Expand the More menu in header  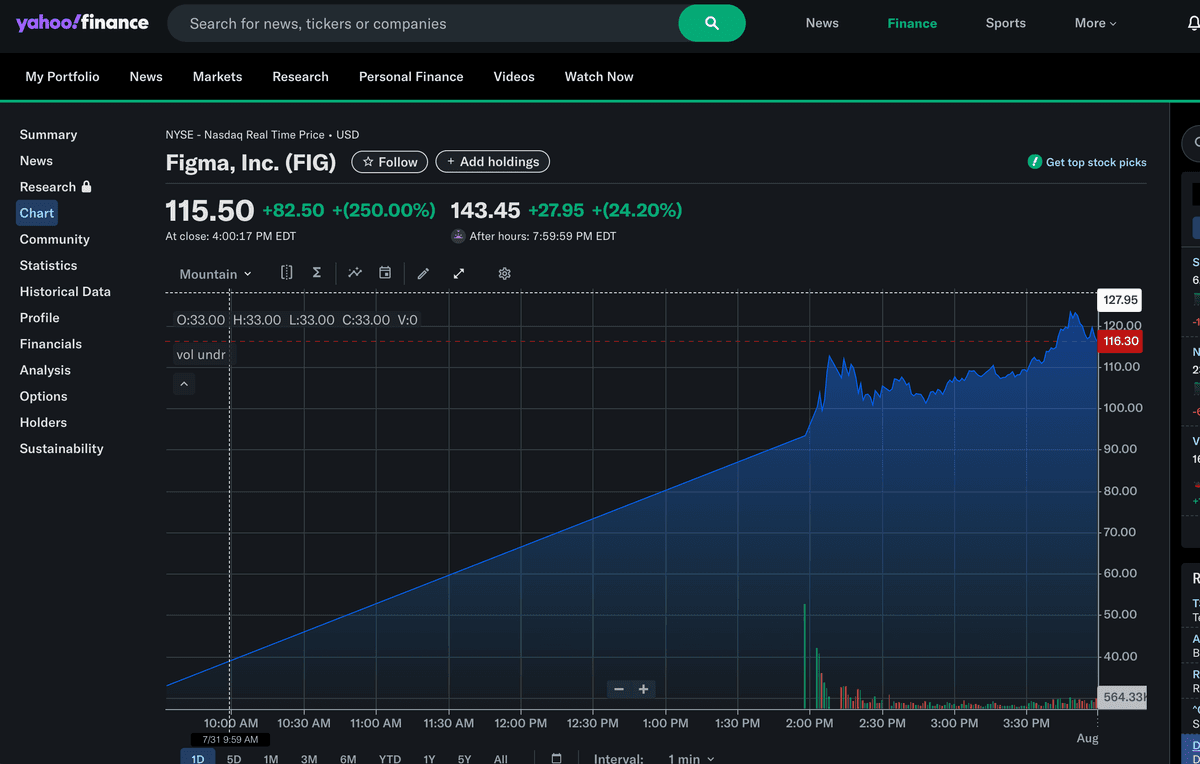pos(1096,23)
